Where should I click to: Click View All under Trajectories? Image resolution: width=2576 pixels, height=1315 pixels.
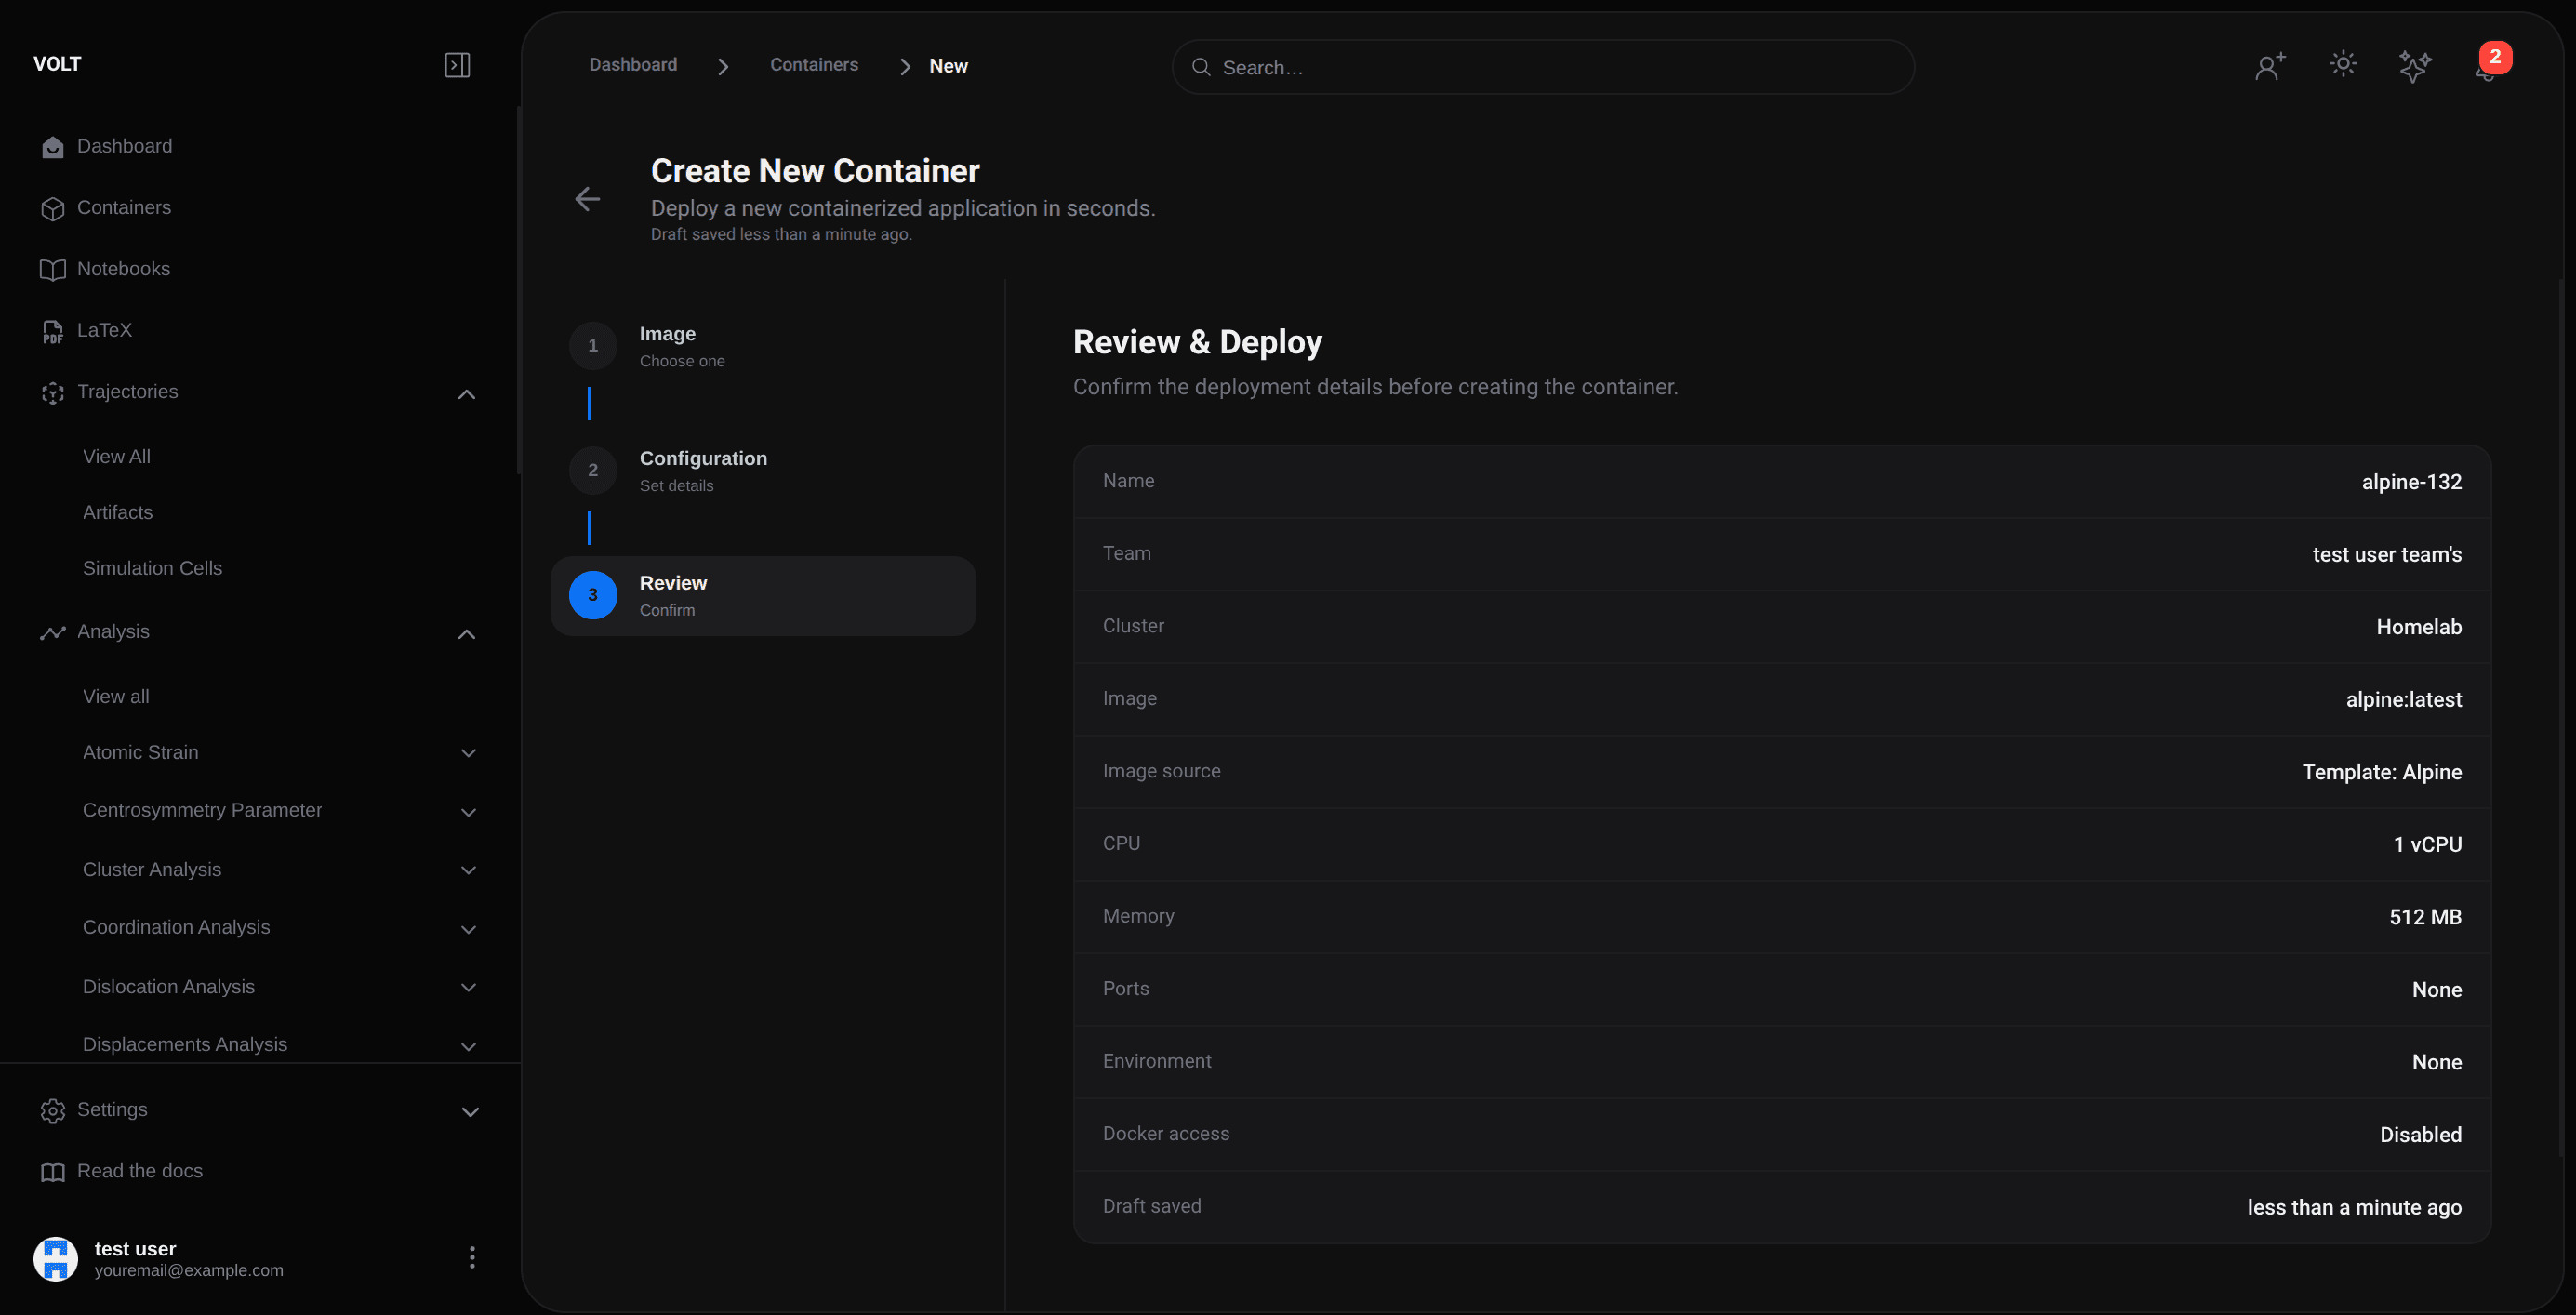[x=117, y=456]
